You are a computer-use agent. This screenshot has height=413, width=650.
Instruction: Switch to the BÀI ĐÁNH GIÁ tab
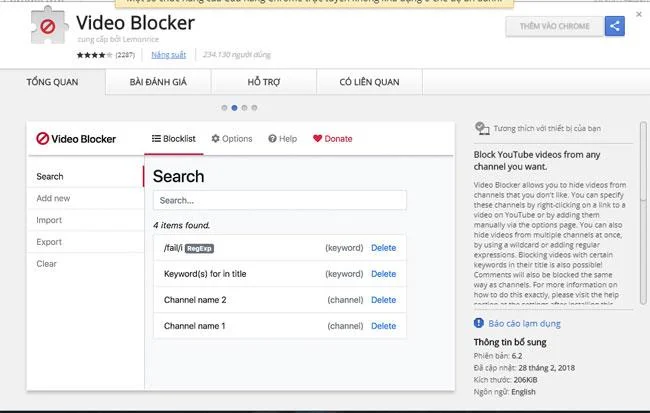(x=158, y=82)
